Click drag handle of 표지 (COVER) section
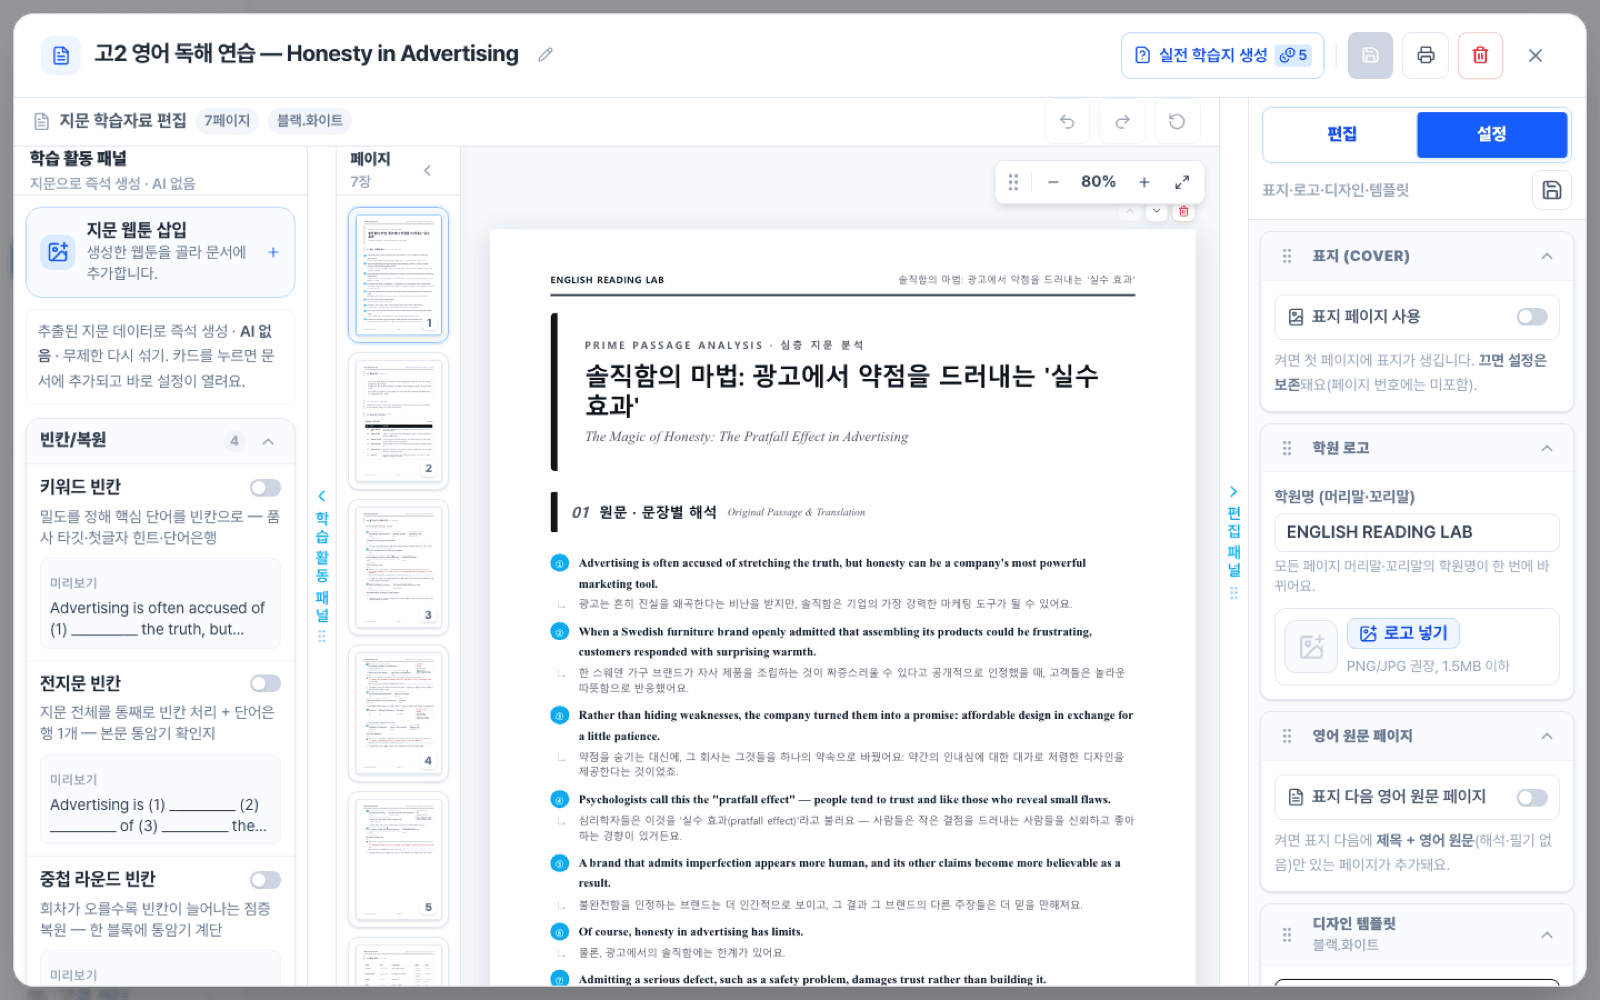Image resolution: width=1600 pixels, height=1000 pixels. point(1287,256)
